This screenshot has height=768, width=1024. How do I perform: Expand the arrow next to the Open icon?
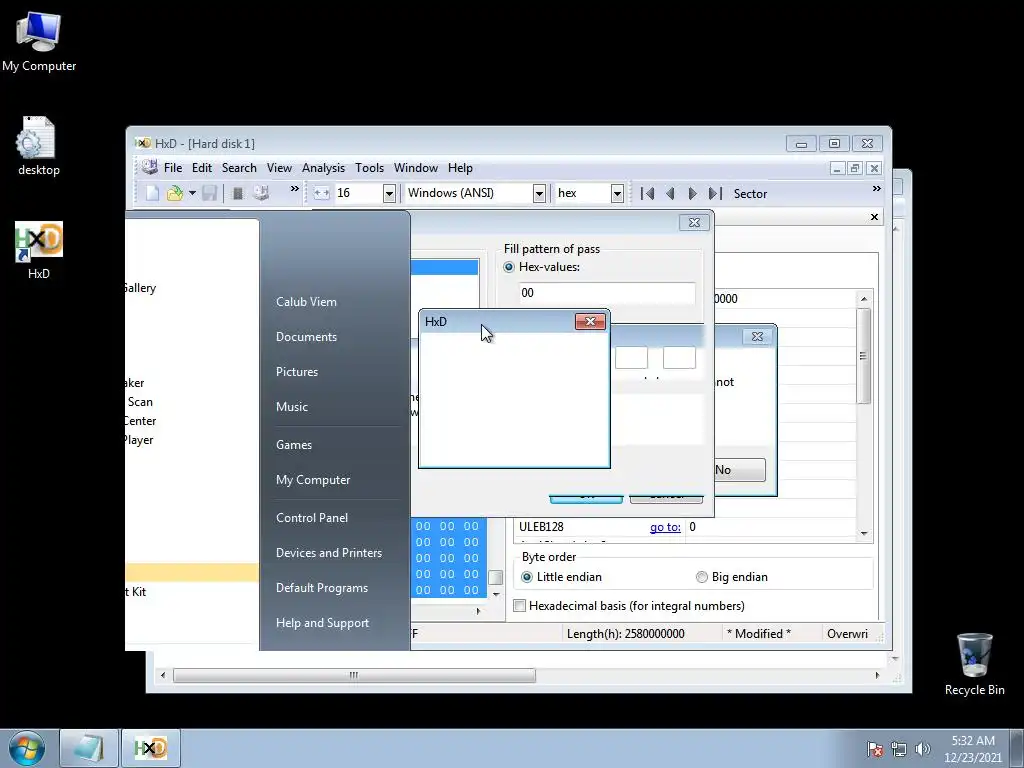(192, 193)
